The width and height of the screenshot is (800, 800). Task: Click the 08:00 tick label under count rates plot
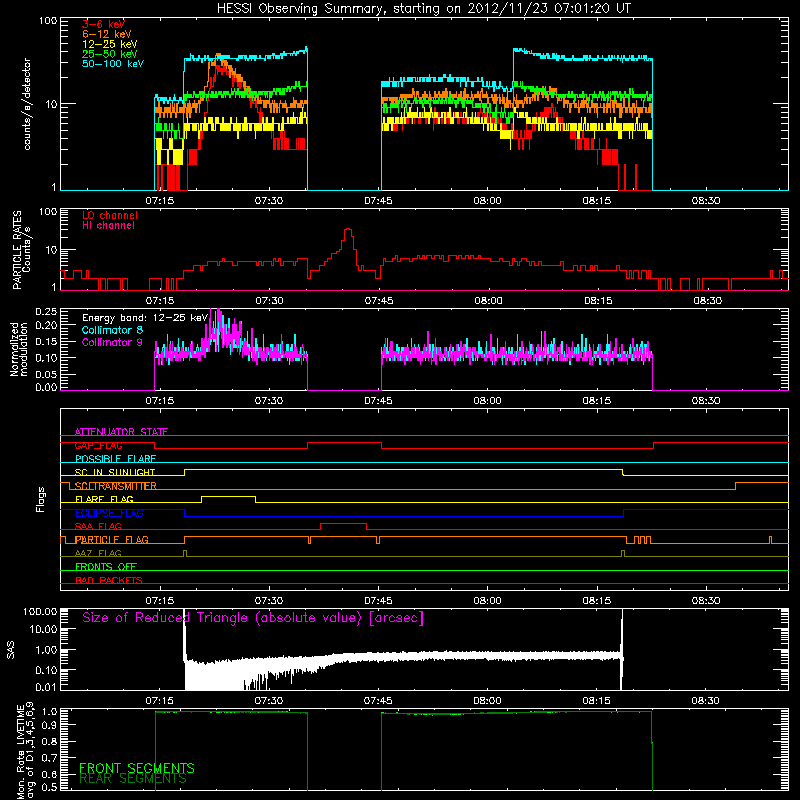pyautogui.click(x=488, y=201)
